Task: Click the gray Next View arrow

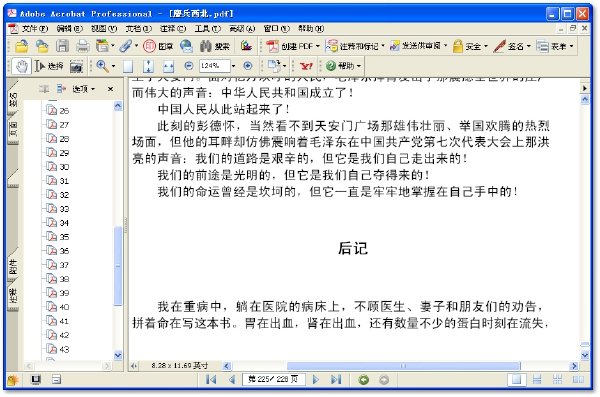Action: (x=384, y=380)
